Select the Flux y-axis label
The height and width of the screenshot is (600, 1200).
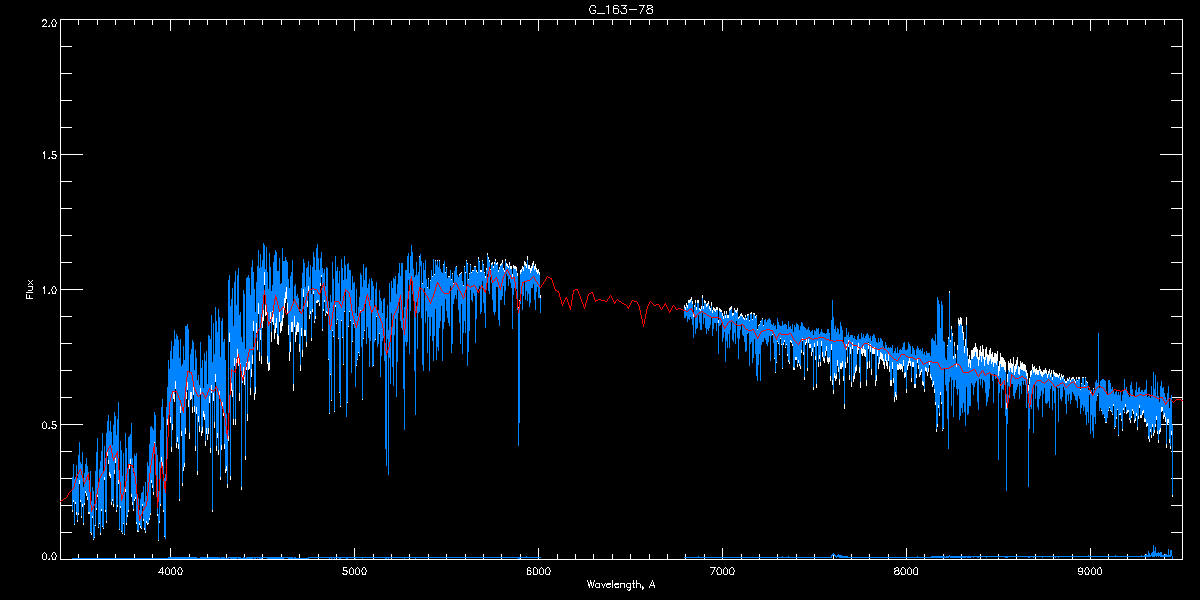click(x=30, y=290)
